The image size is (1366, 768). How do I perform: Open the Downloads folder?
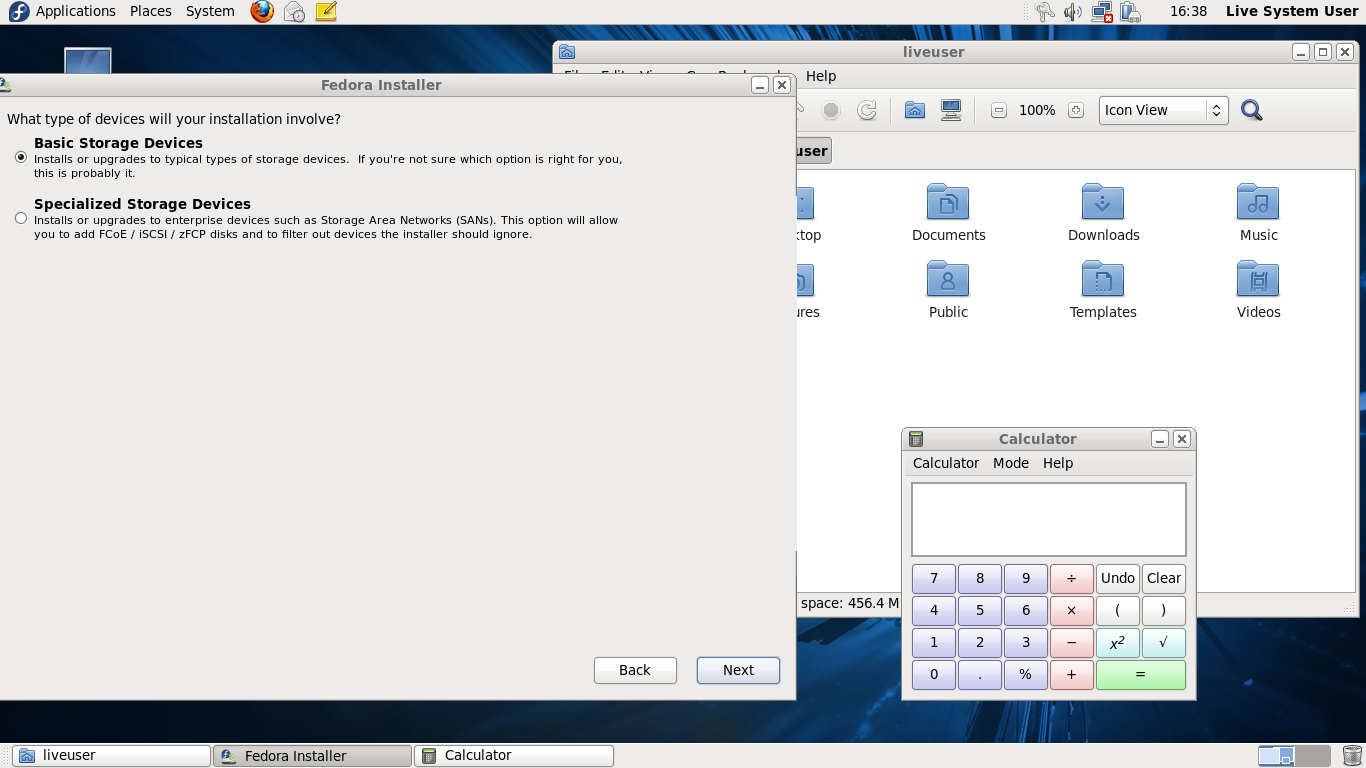pos(1103,213)
